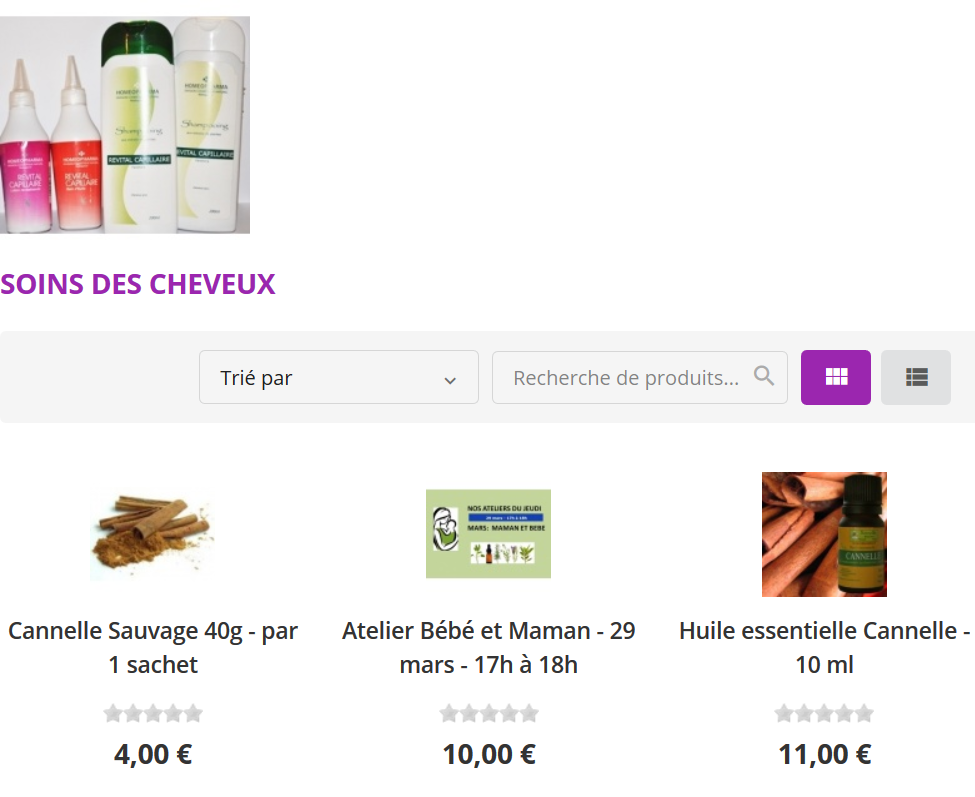The height and width of the screenshot is (797, 975).
Task: Click the 11,00 € price
Action: (x=825, y=755)
